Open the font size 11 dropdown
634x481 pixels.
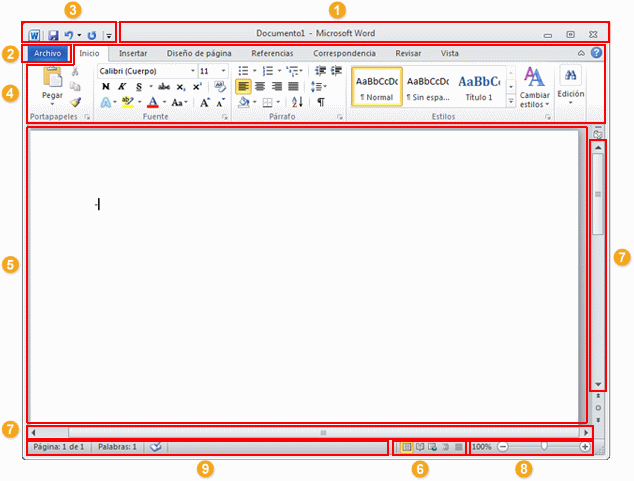click(x=223, y=71)
